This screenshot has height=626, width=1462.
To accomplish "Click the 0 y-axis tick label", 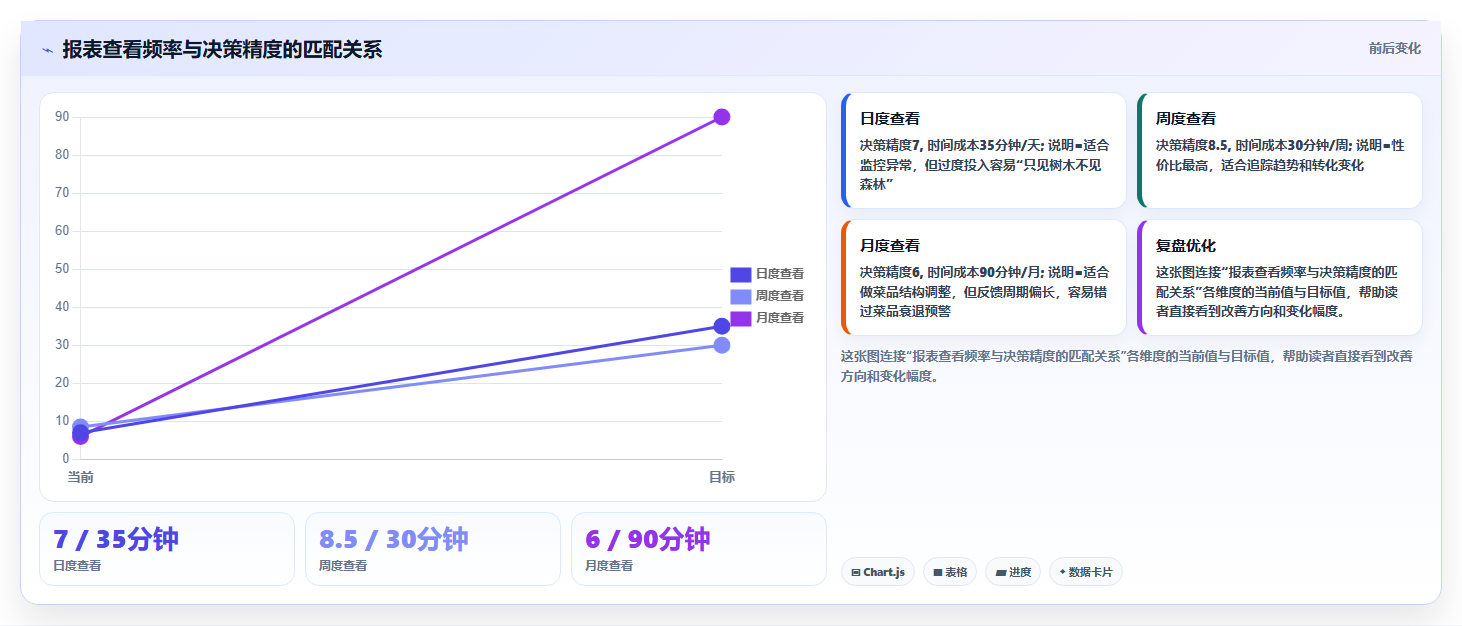I will 66,459.
